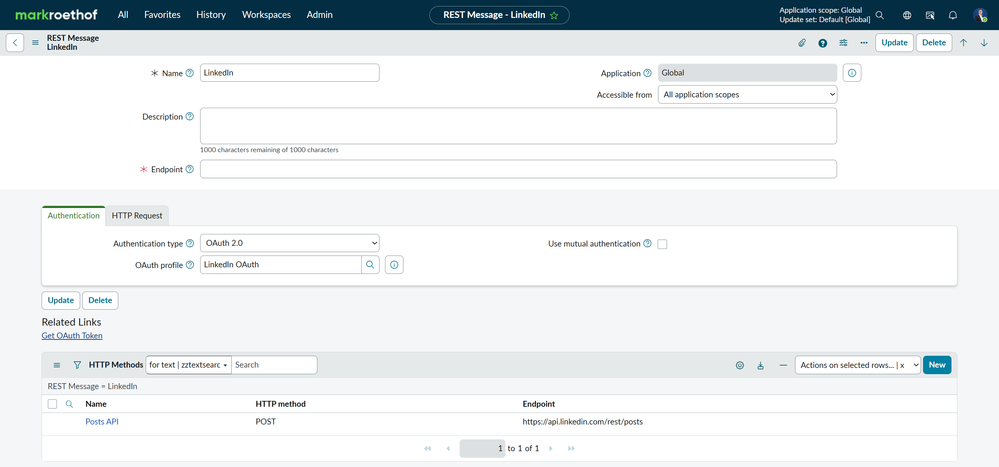This screenshot has width=999, height=467.
Task: Open Authentication type dropdown
Action: pyautogui.click(x=290, y=243)
